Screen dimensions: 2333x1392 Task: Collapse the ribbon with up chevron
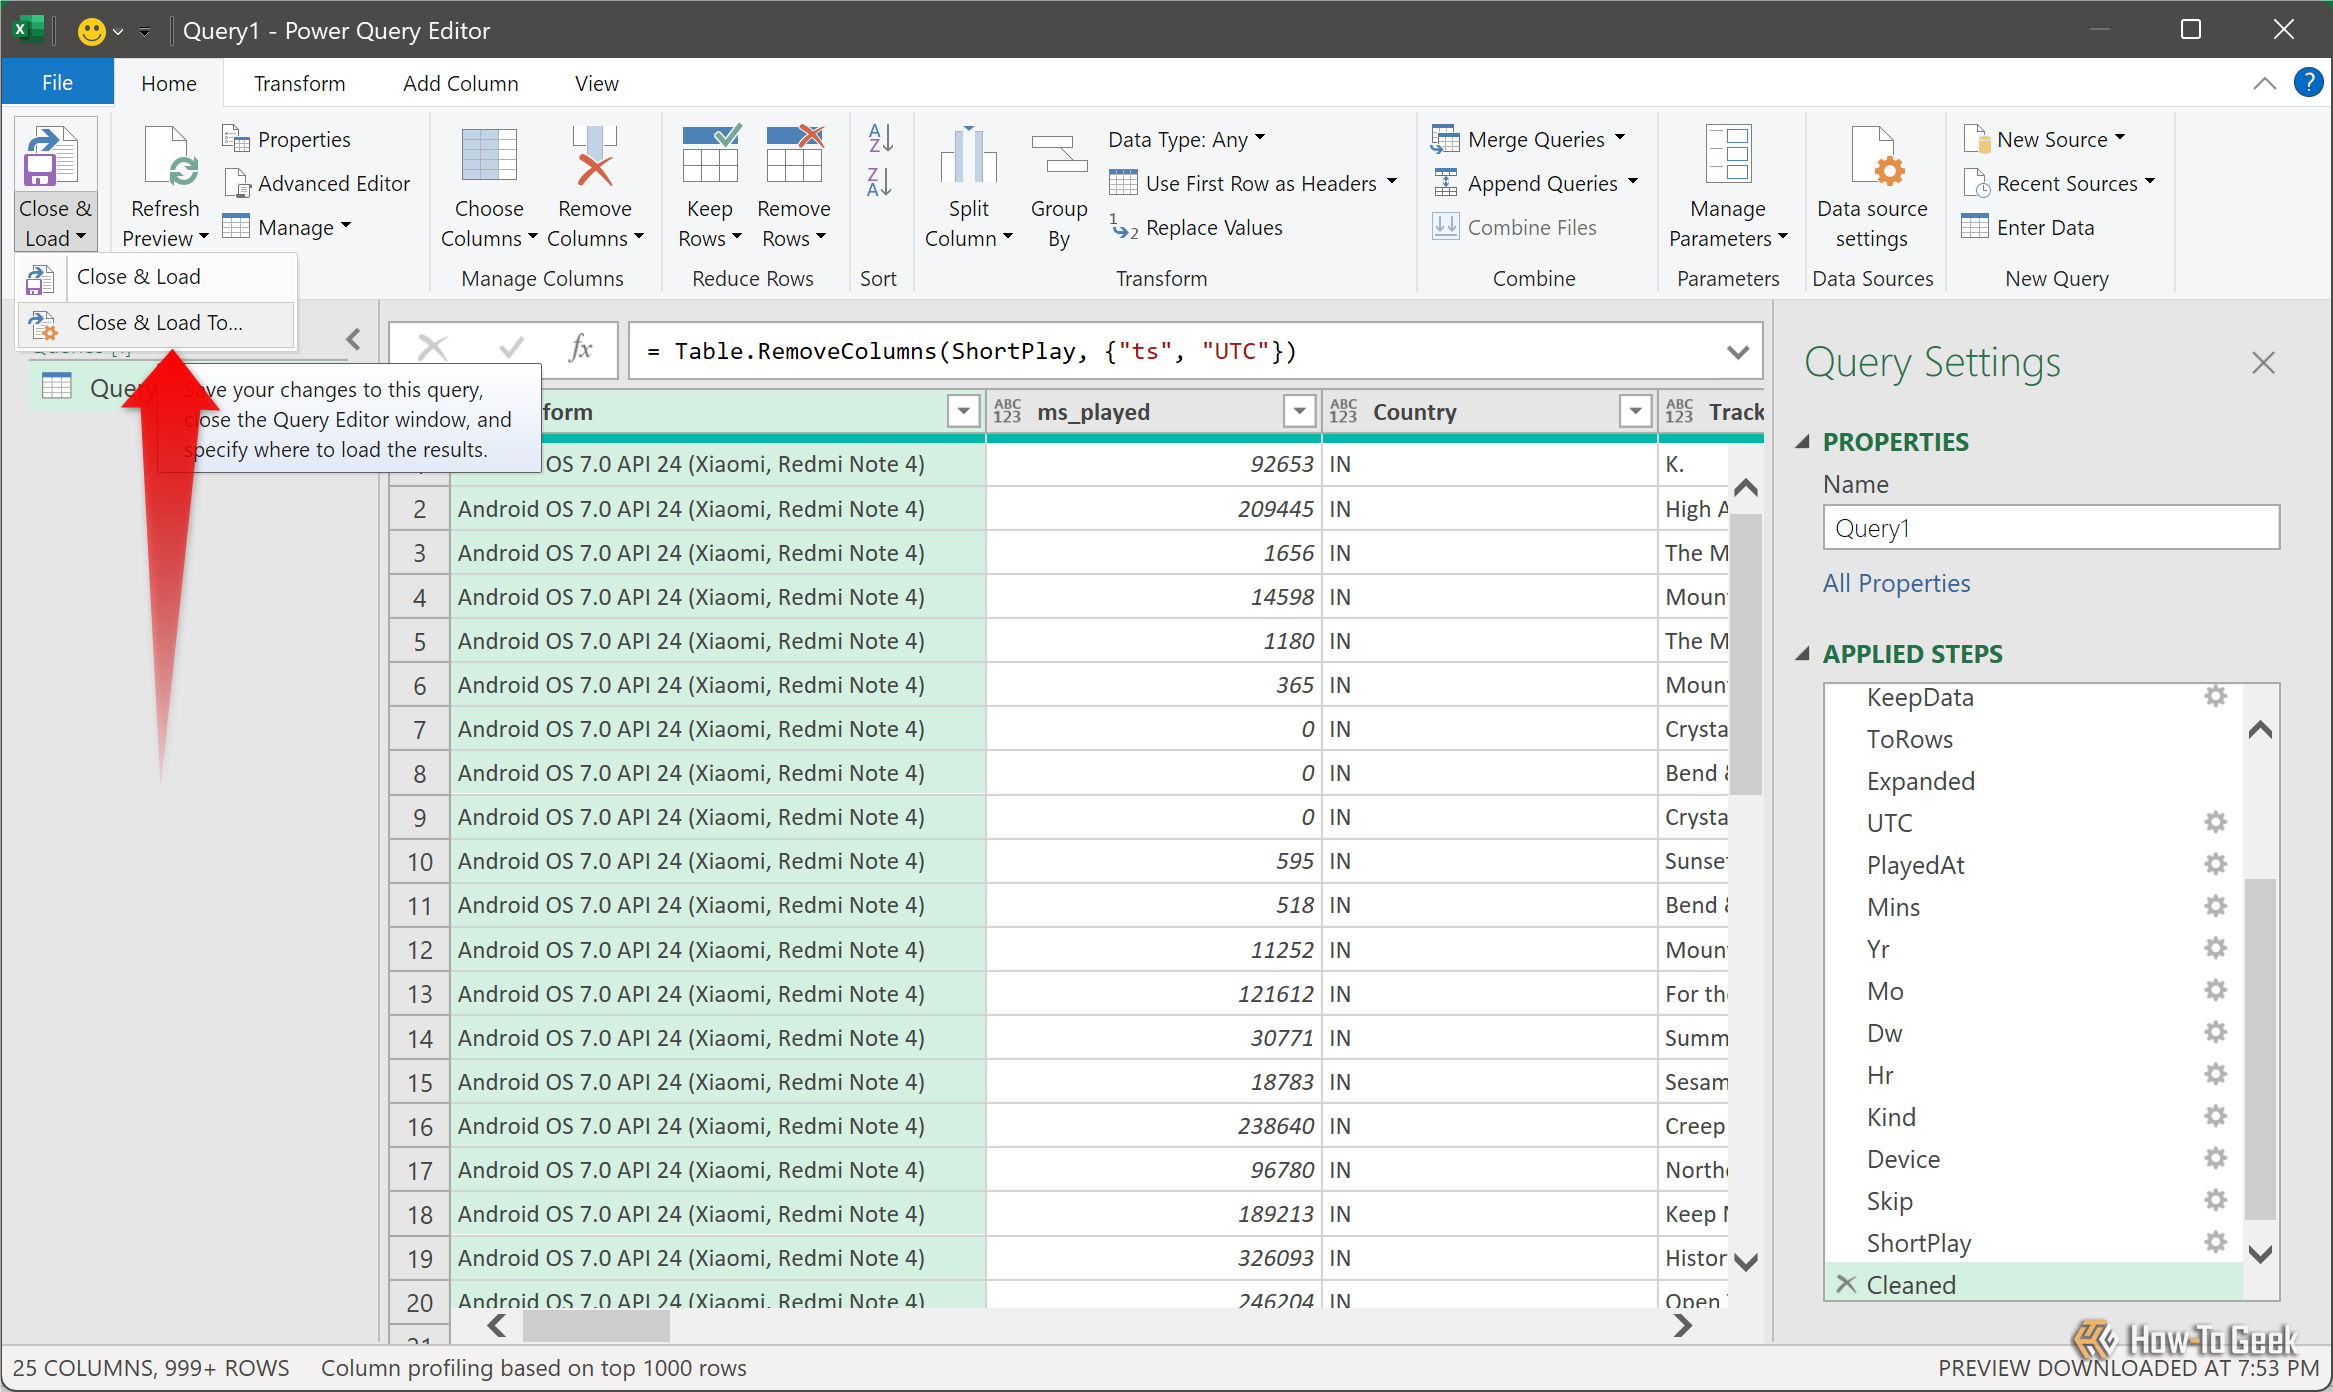pyautogui.click(x=2264, y=83)
